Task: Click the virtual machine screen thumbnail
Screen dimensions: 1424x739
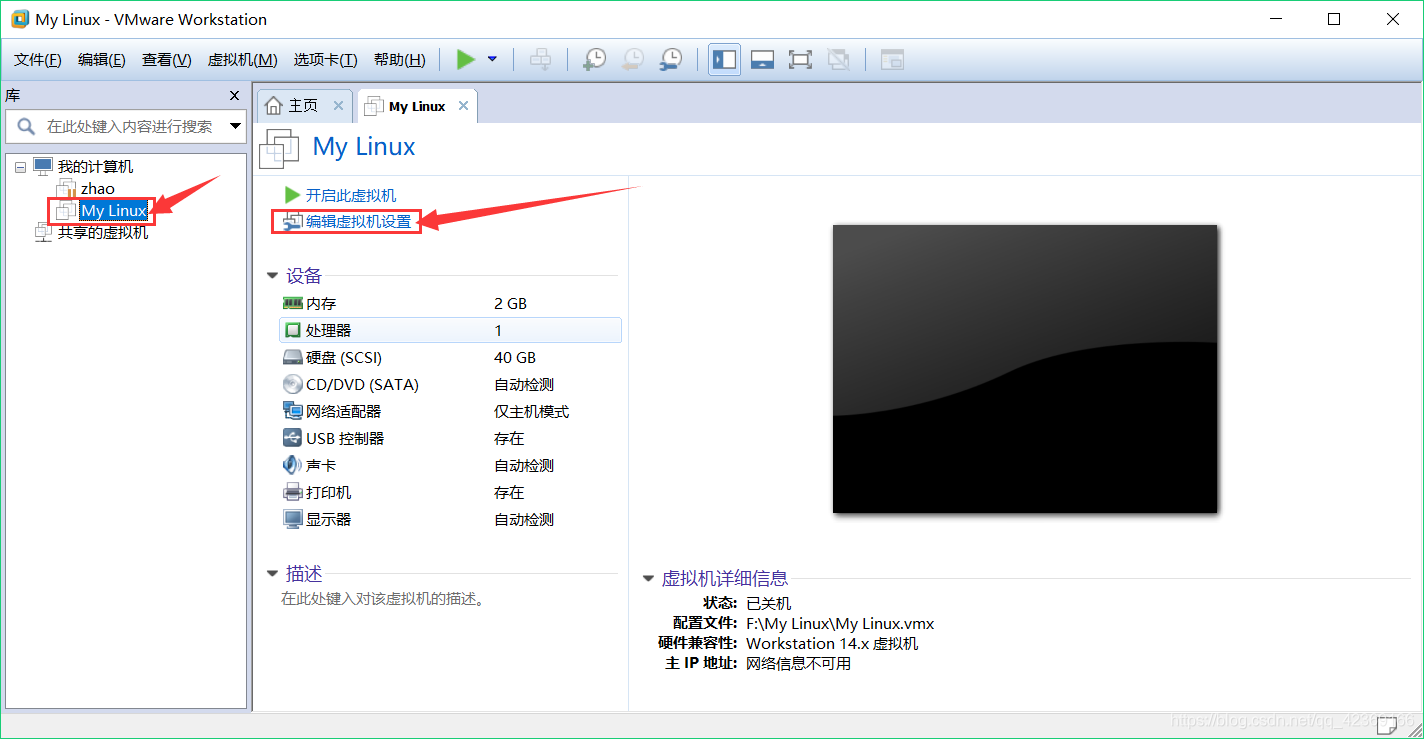Action: [1025, 369]
